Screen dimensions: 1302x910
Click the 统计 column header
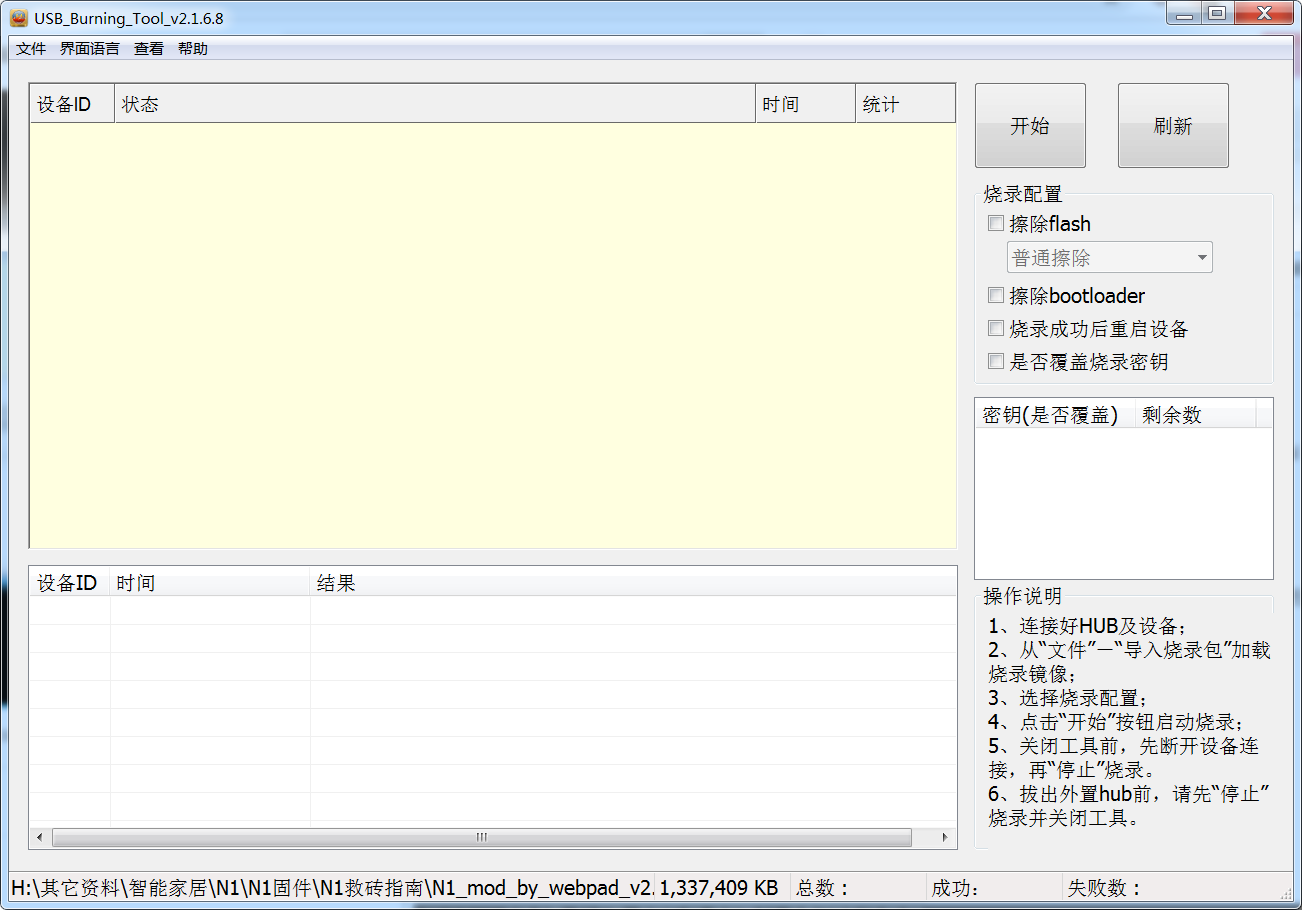[906, 104]
